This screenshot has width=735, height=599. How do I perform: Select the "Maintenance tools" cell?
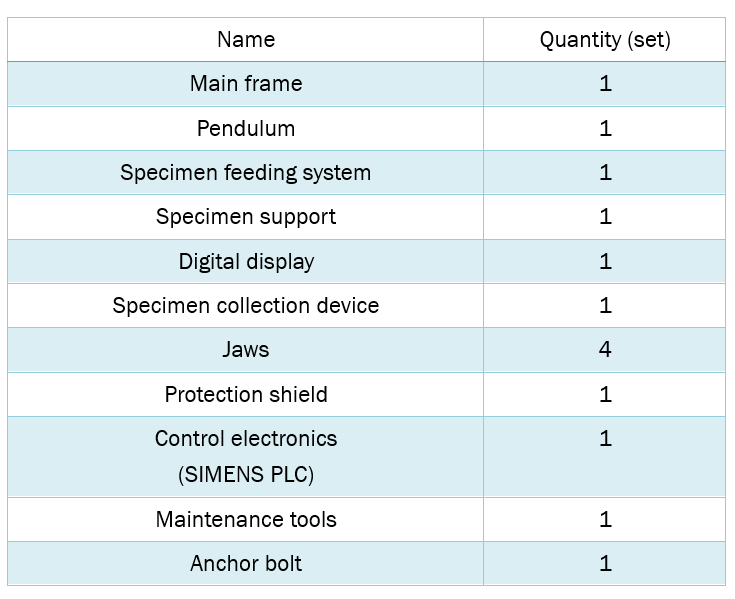[246, 520]
